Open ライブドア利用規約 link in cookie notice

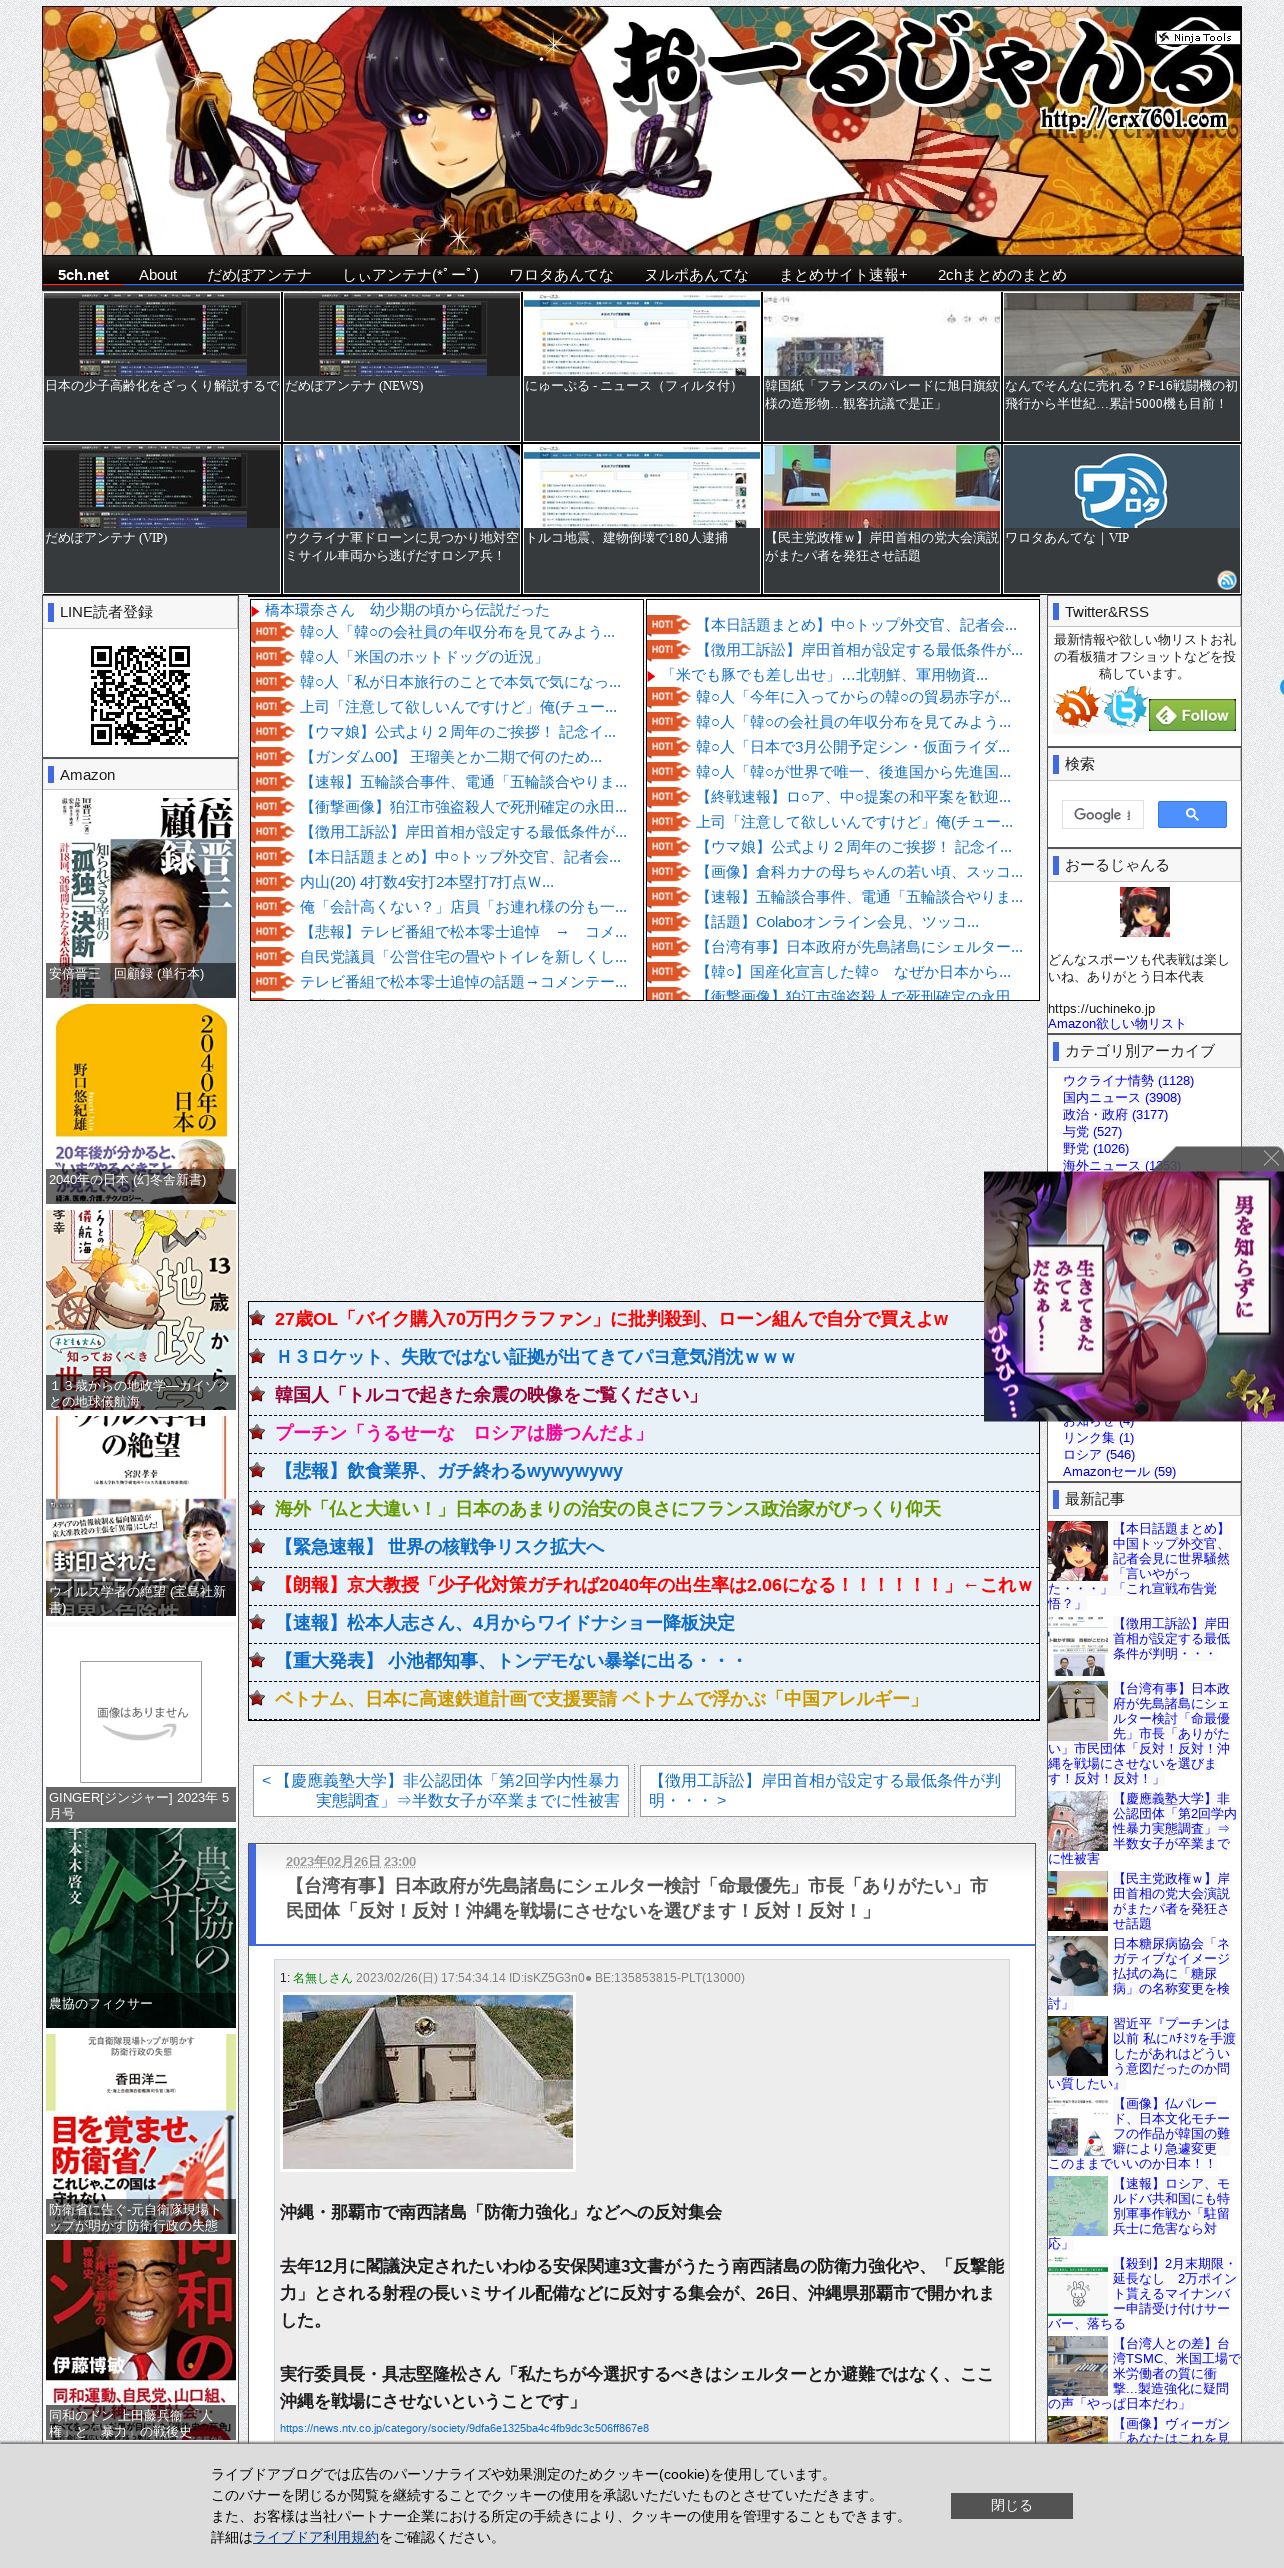pos(316,2536)
